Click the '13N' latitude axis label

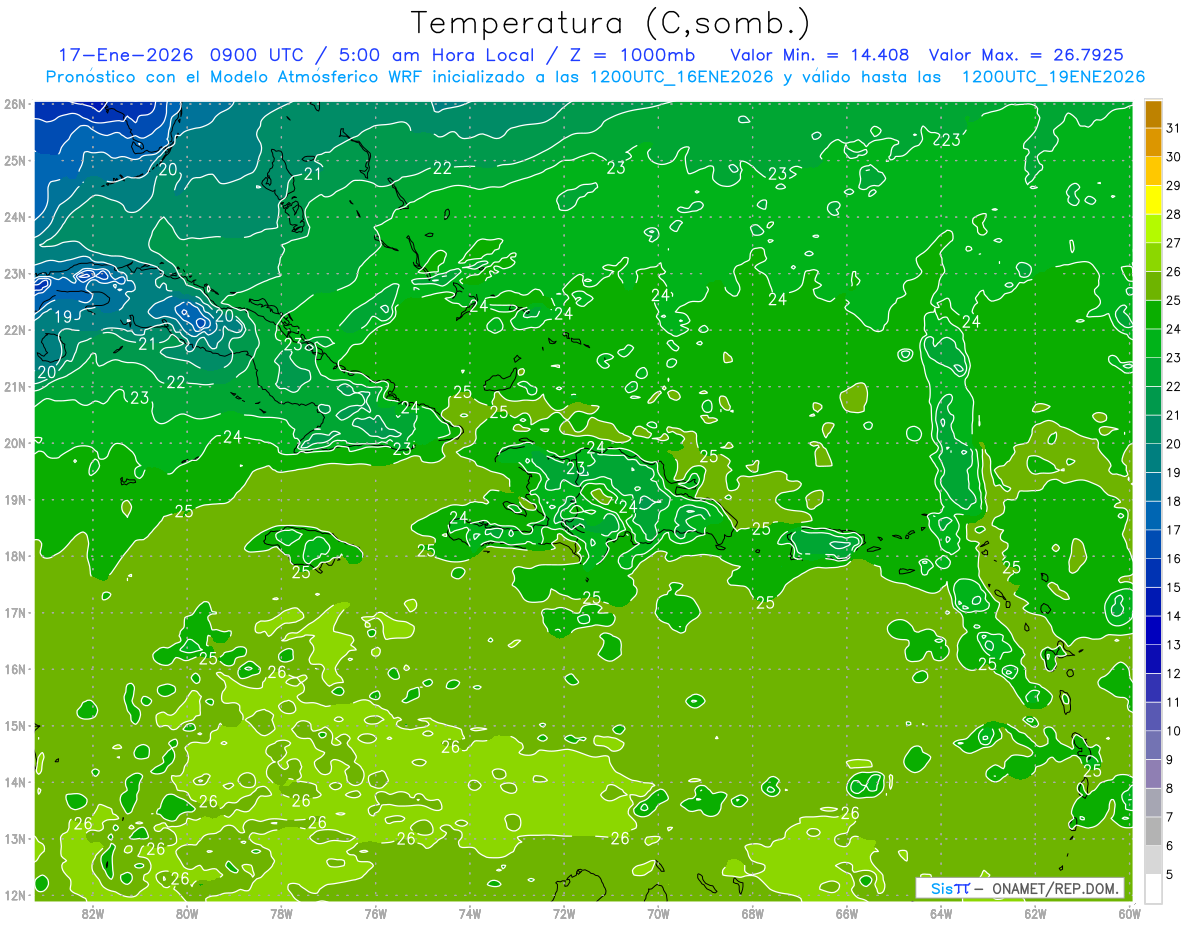[x=14, y=839]
